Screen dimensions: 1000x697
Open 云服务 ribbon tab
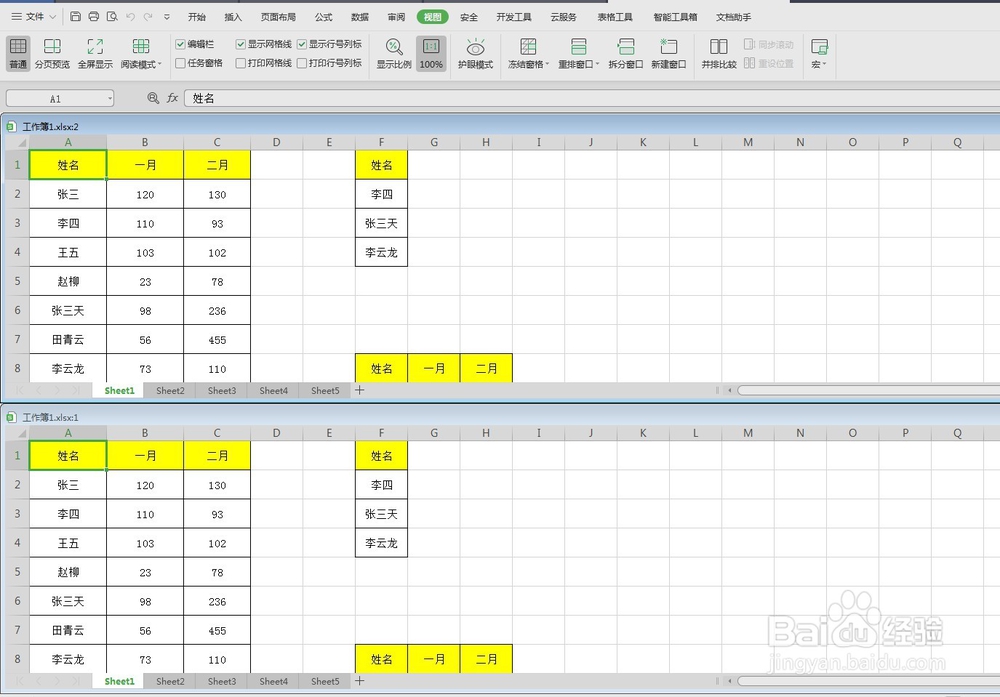tap(564, 17)
